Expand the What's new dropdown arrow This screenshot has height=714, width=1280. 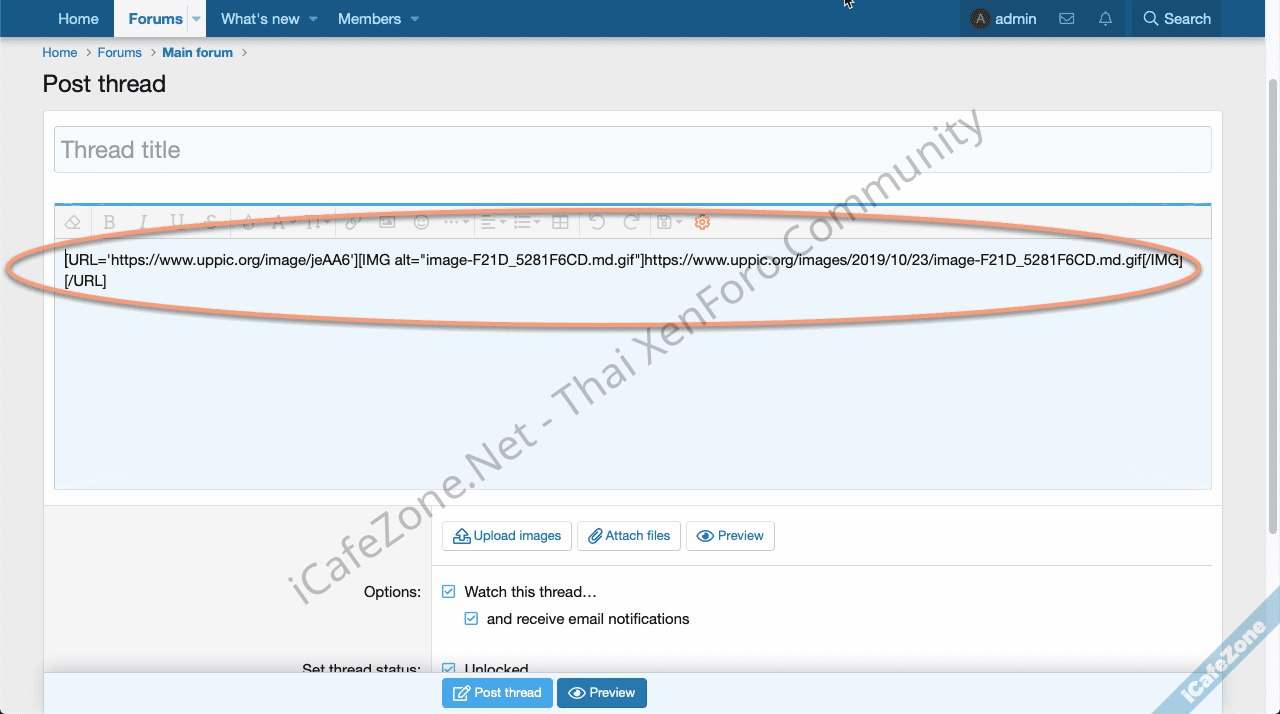[313, 19]
